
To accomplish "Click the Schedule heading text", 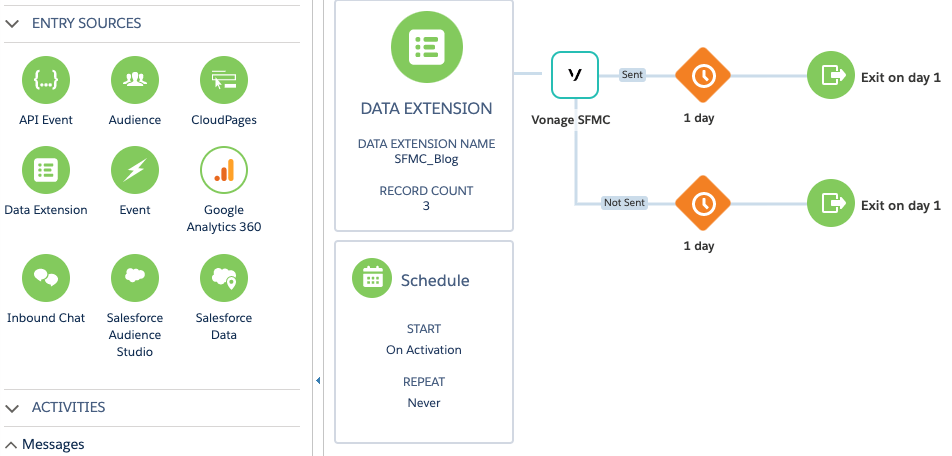I will point(435,281).
